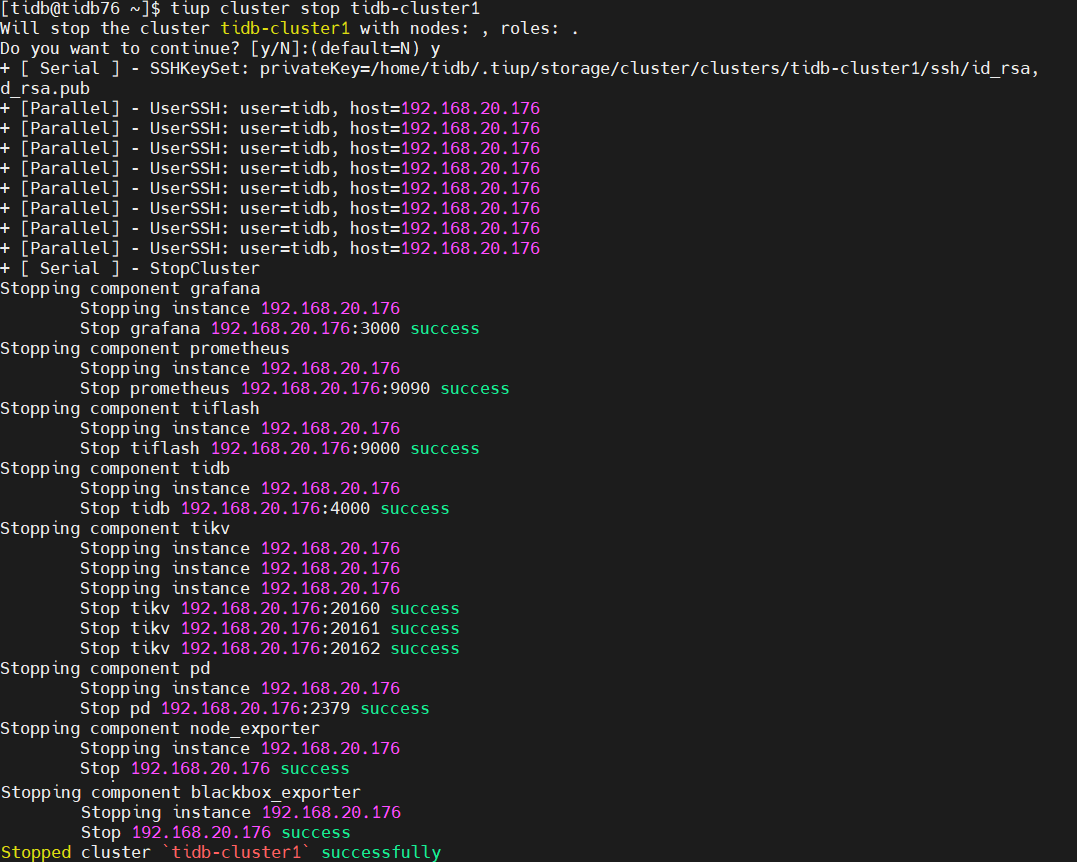Screen dimensions: 1077x862
Task: Click the 'StopCluster' serial step line
Action: pyautogui.click(x=130, y=269)
